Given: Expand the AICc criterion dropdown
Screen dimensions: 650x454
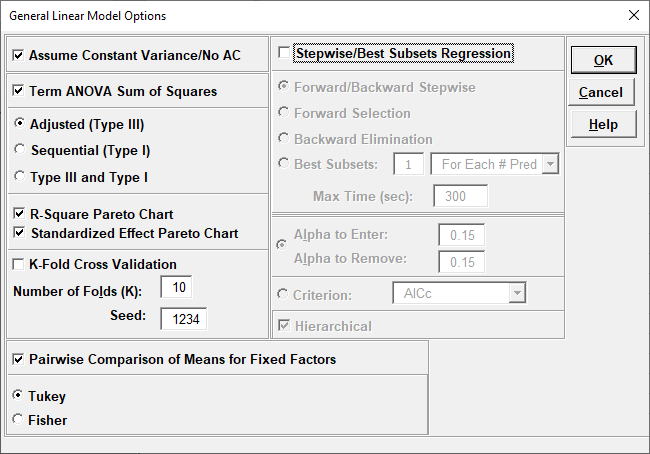Looking at the screenshot, I should pyautogui.click(x=517, y=293).
